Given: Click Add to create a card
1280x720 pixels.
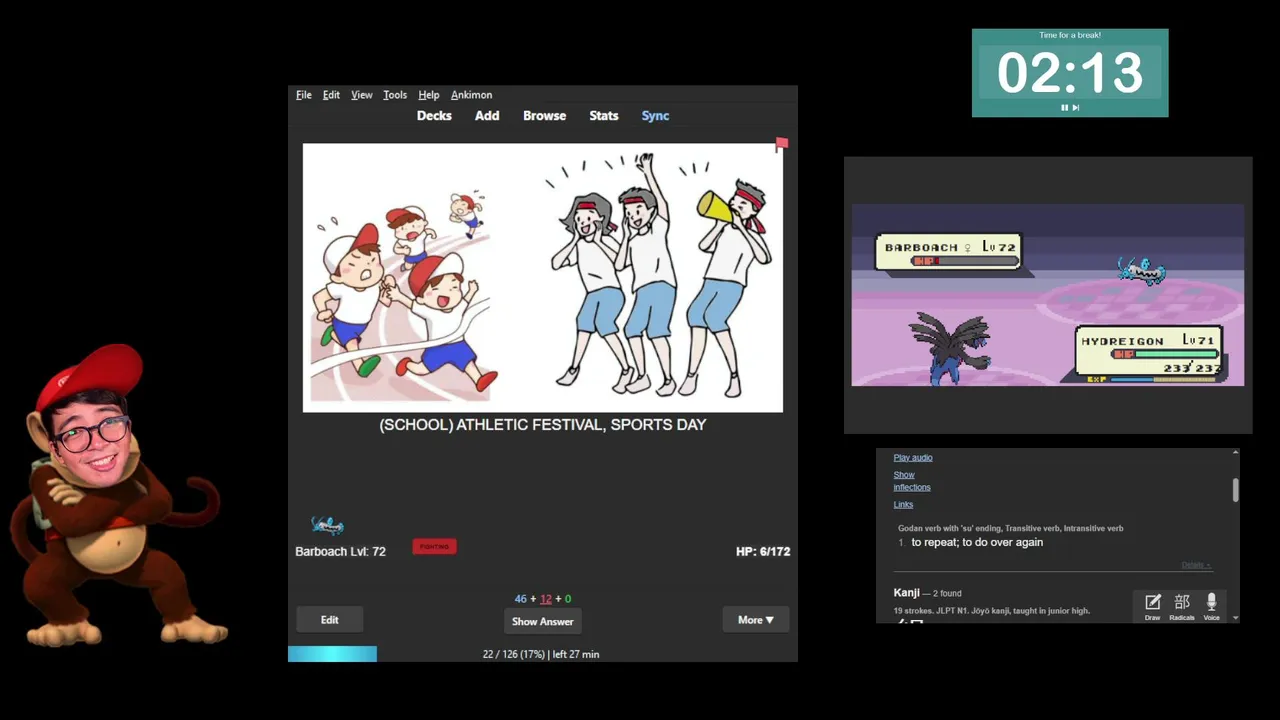Looking at the screenshot, I should click(x=487, y=116).
